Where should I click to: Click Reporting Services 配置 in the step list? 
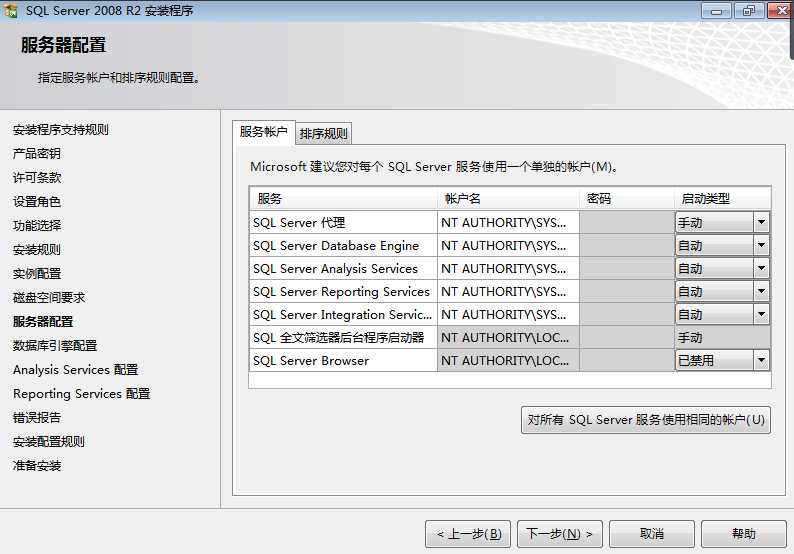(x=82, y=393)
